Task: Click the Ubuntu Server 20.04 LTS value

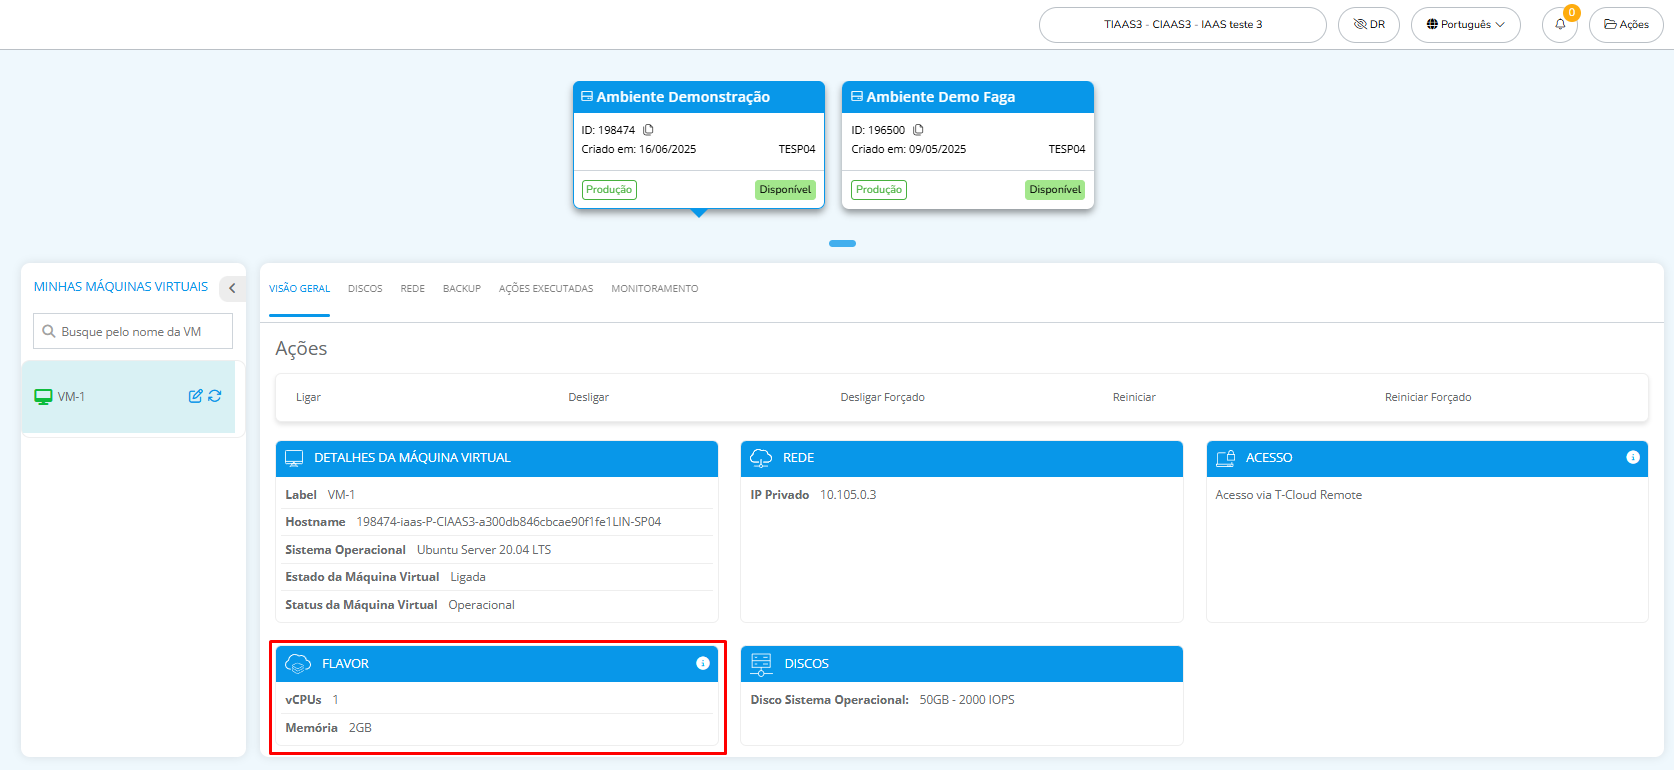Action: (484, 550)
